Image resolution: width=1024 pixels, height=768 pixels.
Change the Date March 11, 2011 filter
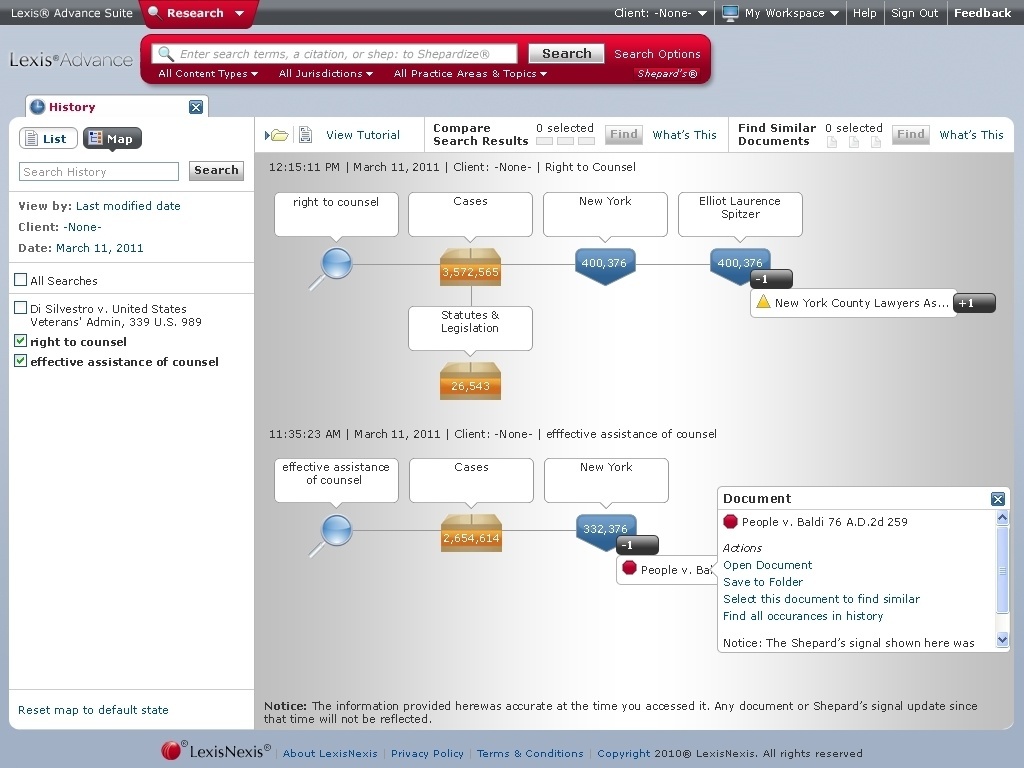click(x=99, y=248)
